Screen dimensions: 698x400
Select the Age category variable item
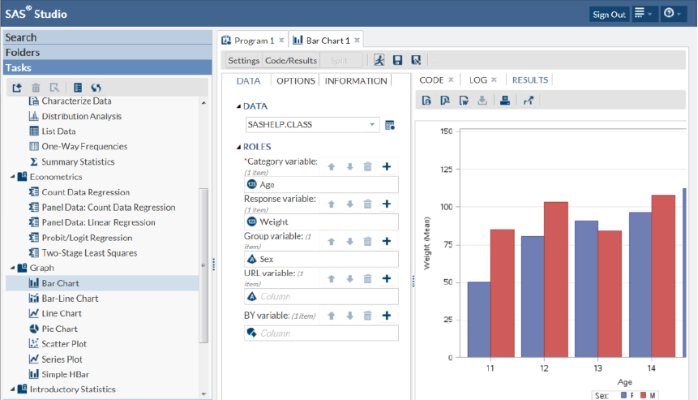[x=321, y=185]
